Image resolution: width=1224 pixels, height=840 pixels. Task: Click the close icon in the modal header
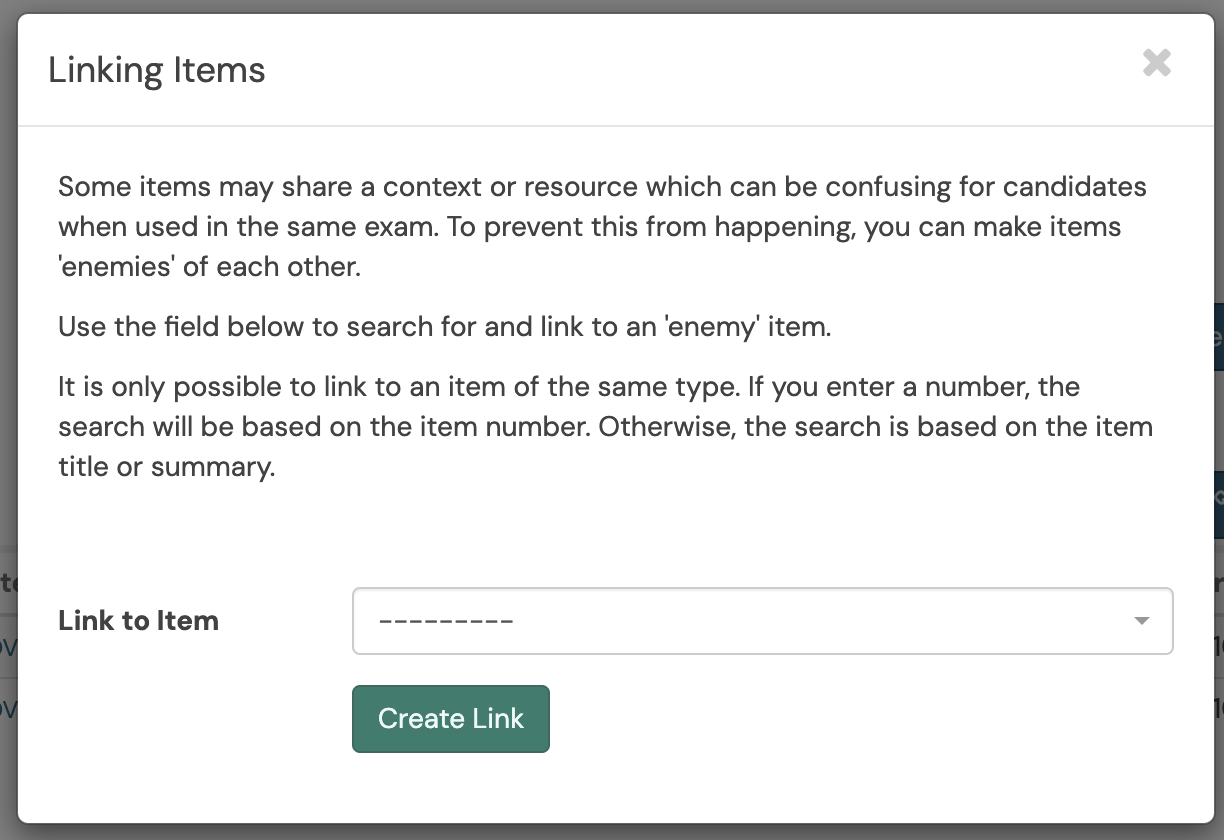coord(1157,63)
